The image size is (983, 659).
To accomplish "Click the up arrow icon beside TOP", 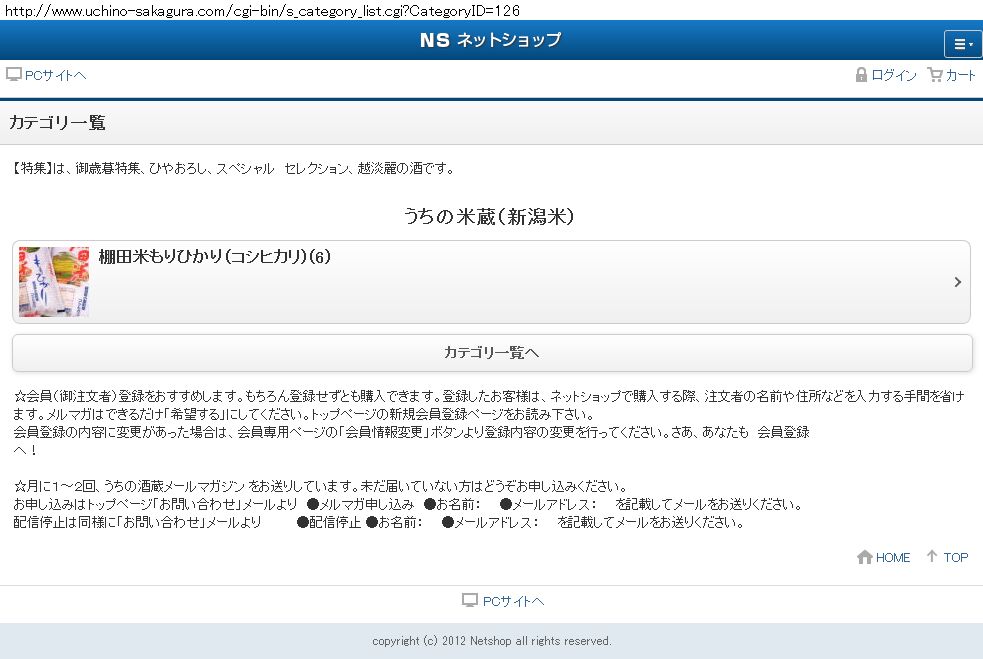I will tap(932, 557).
